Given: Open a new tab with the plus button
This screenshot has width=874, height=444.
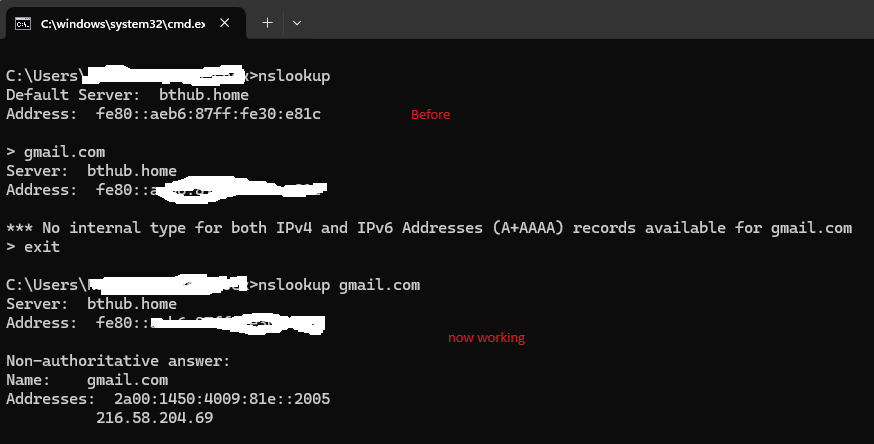Looking at the screenshot, I should 267,22.
